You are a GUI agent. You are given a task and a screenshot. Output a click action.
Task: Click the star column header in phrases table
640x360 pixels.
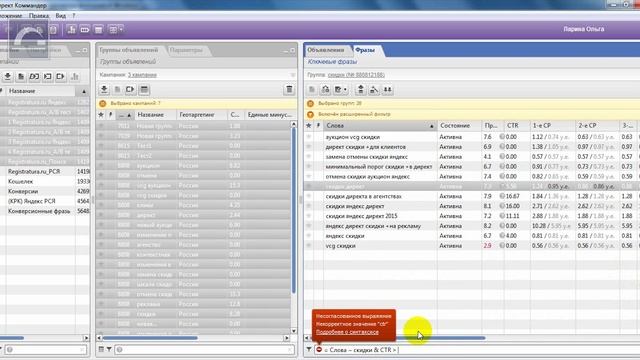pyautogui.click(x=309, y=126)
